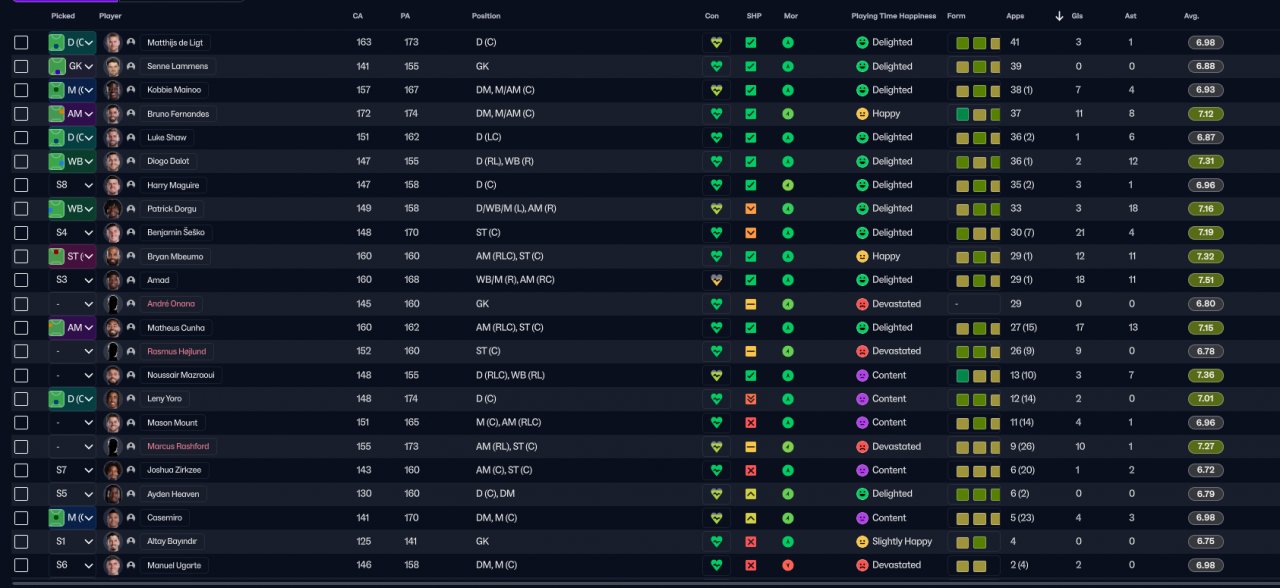Click Mason Mount's red sharpness cross icon
The width and height of the screenshot is (1280, 588).
pyautogui.click(x=751, y=423)
